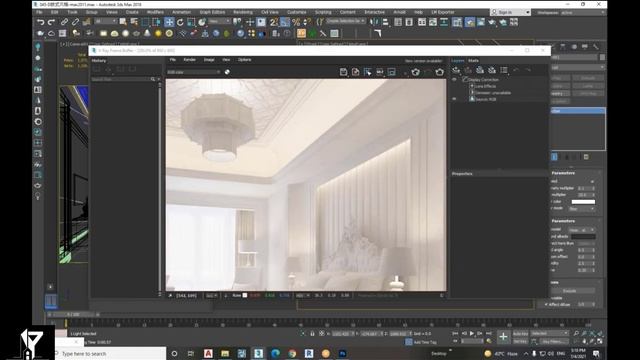Create a V-Ray sun light from toolbar

point(158,33)
